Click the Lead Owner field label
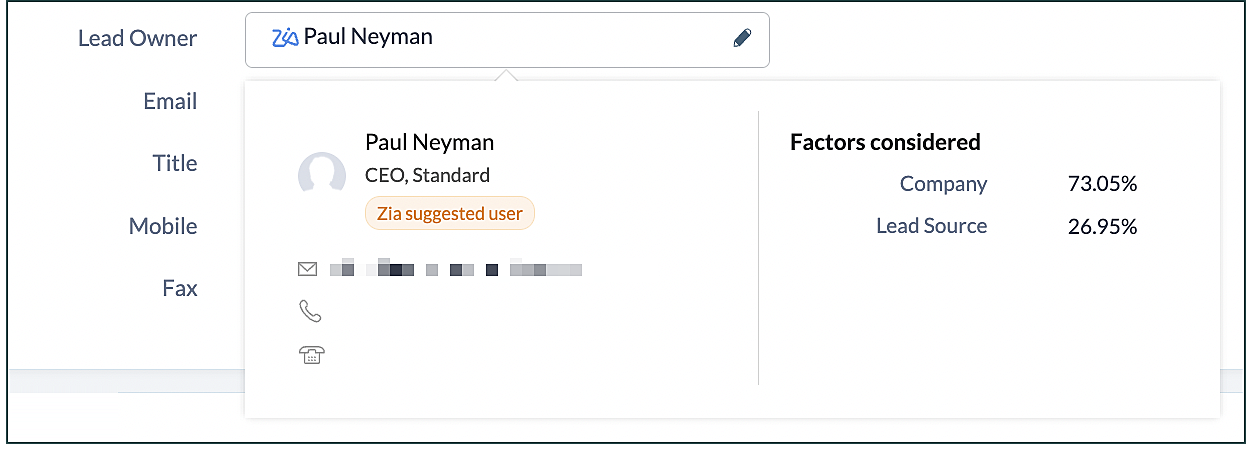1246x450 pixels. click(138, 39)
